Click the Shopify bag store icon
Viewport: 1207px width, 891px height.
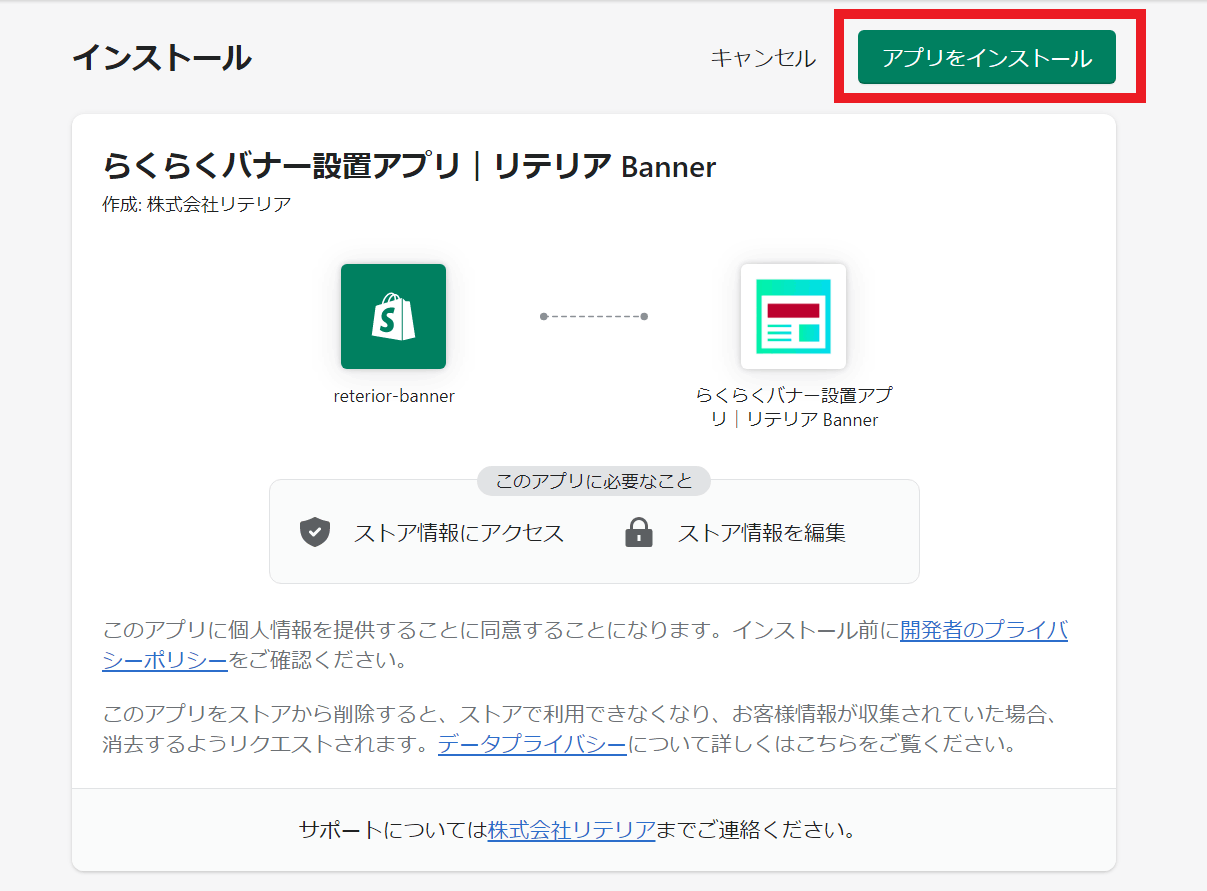pyautogui.click(x=393, y=316)
